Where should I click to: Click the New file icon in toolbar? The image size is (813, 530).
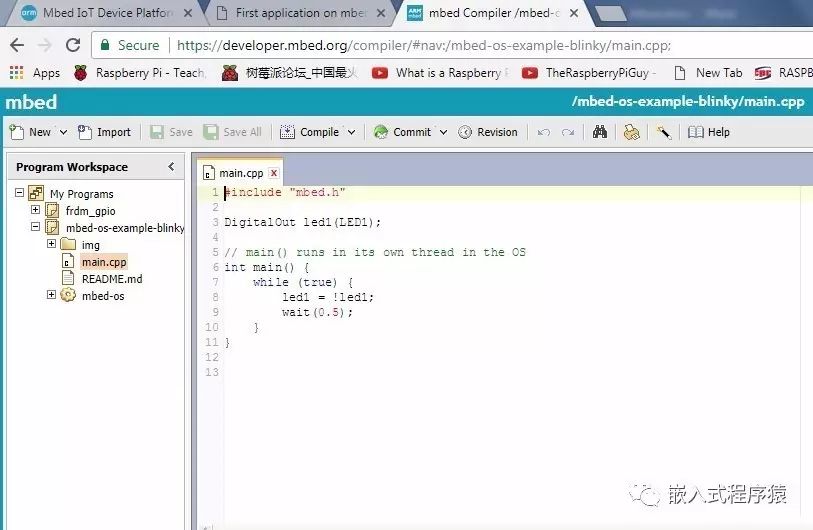tap(17, 132)
